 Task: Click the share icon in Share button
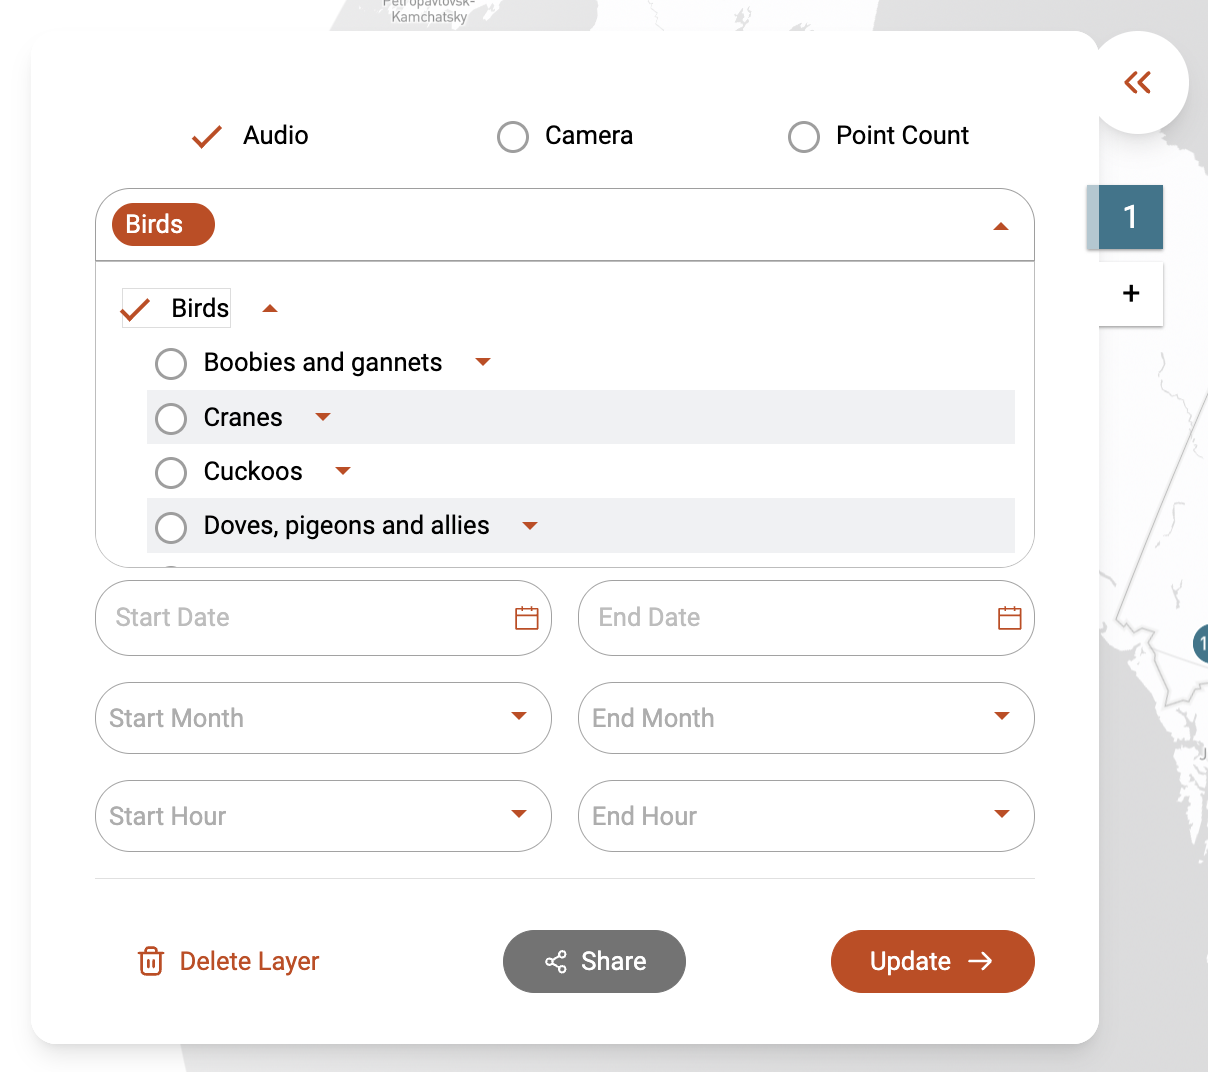point(556,962)
